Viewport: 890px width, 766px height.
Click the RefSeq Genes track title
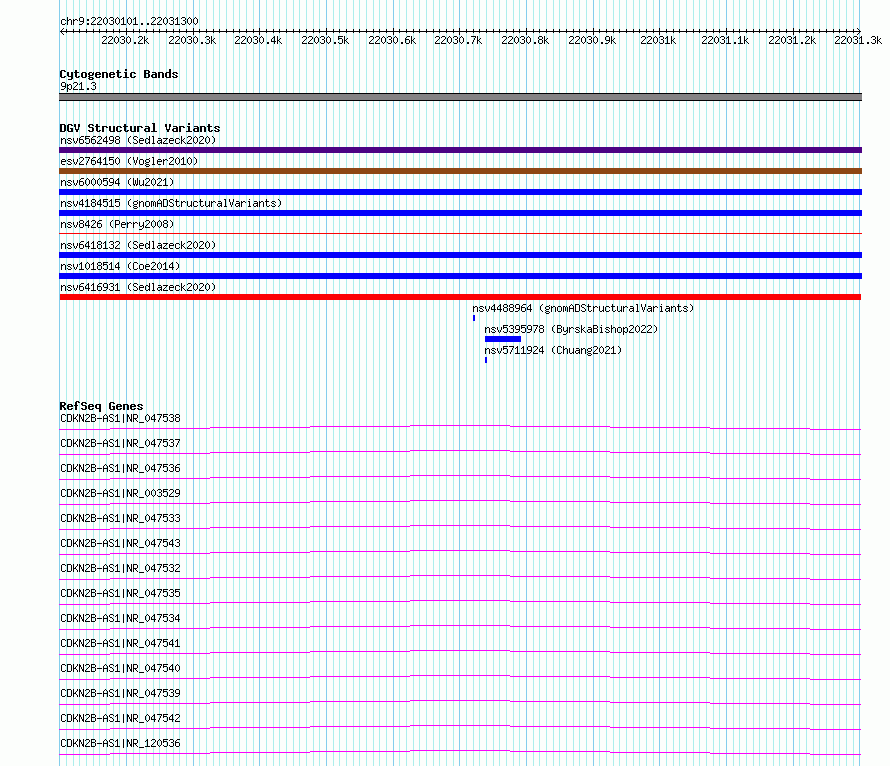pyautogui.click(x=102, y=406)
